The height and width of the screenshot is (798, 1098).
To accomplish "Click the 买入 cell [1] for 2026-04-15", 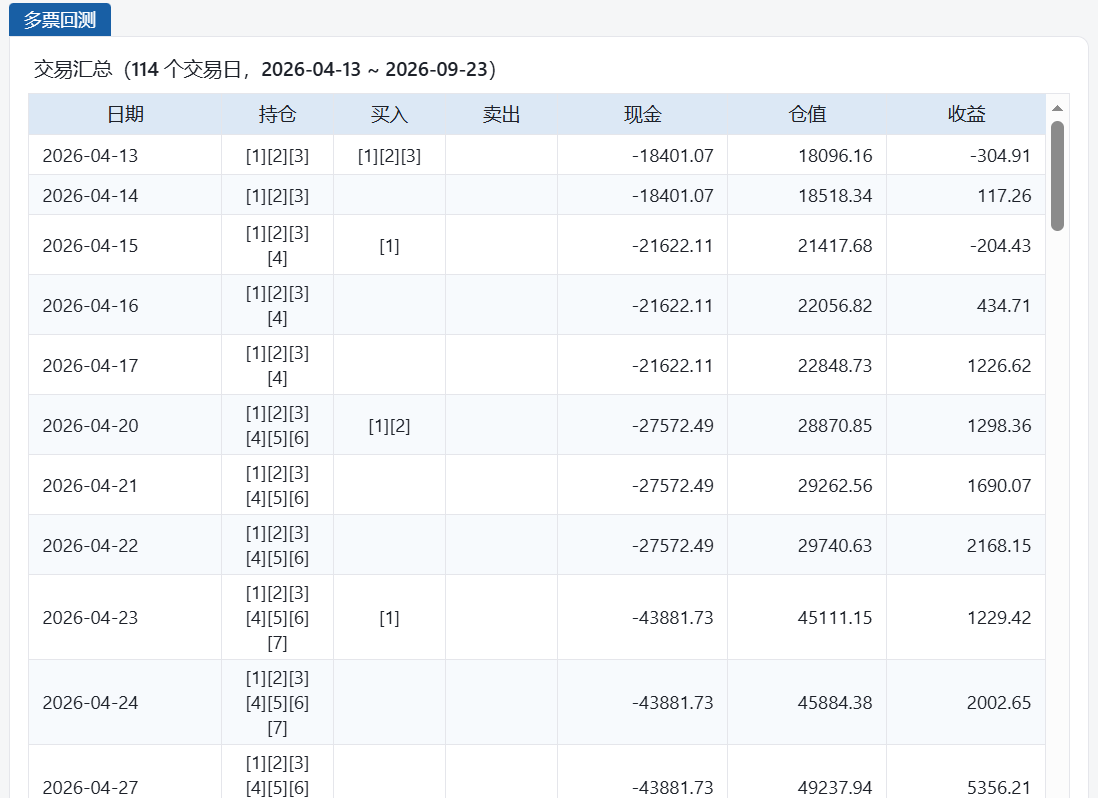I will click(x=389, y=246).
